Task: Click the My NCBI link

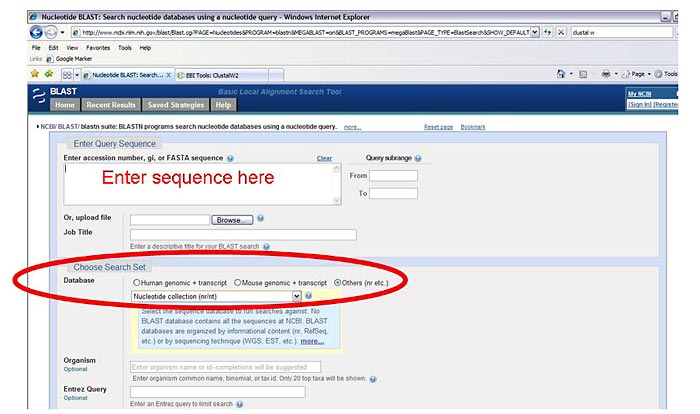Action: [639, 94]
